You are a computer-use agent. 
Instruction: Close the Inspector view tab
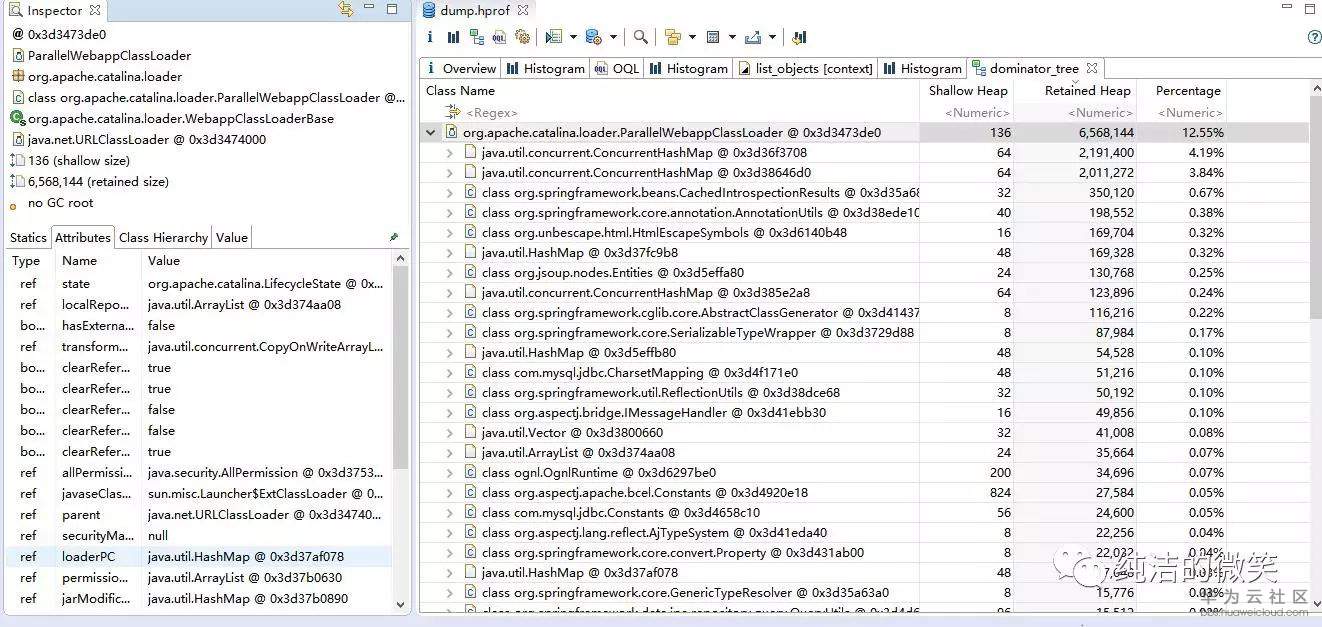tap(95, 10)
